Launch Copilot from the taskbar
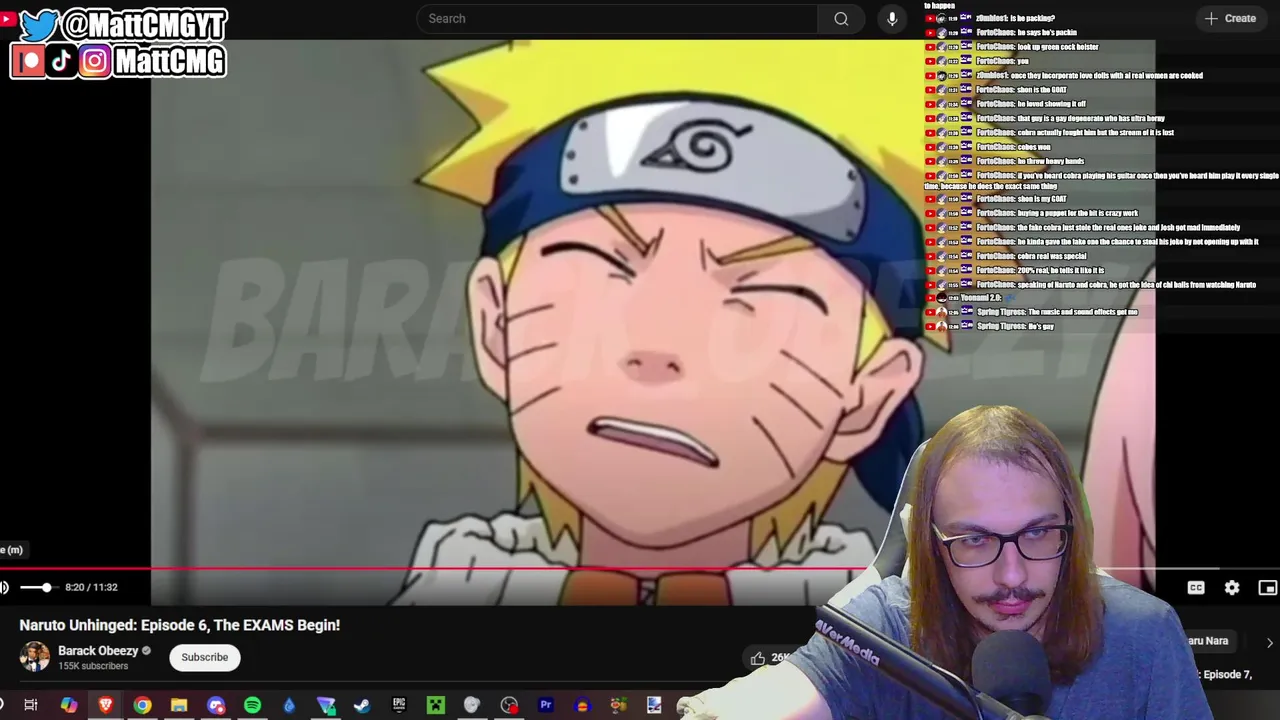The image size is (1280, 720). pyautogui.click(x=68, y=705)
